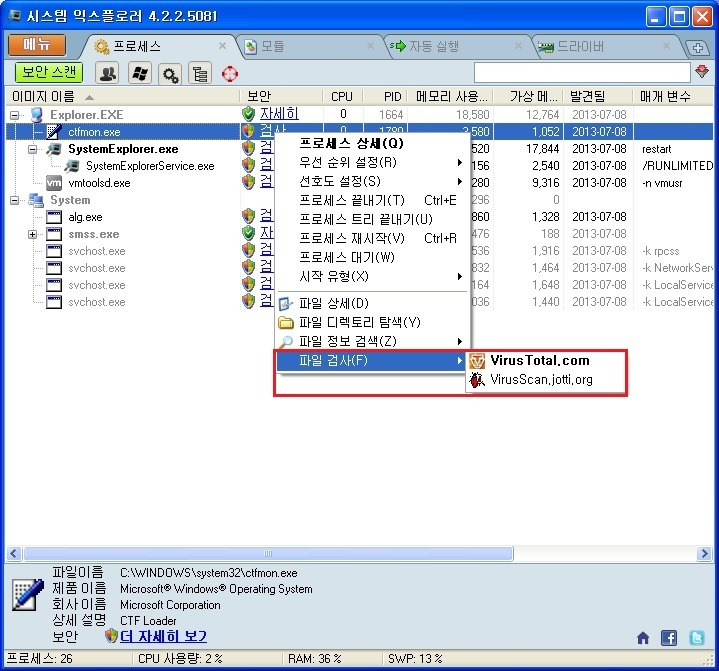The height and width of the screenshot is (671, 719).
Task: Open the 더 자세히 보기 link
Action: 163,637
